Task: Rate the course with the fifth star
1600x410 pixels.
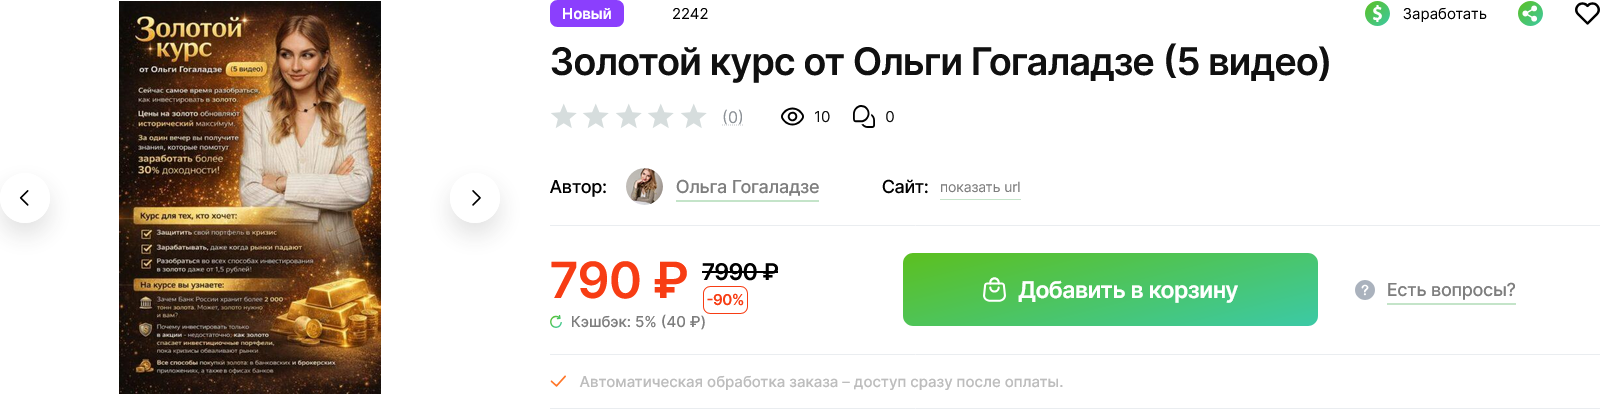Action: (694, 117)
